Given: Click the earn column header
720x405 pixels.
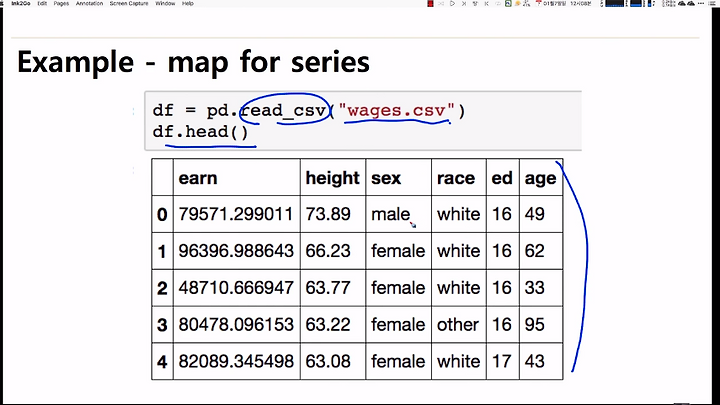Looking at the screenshot, I should coord(198,178).
